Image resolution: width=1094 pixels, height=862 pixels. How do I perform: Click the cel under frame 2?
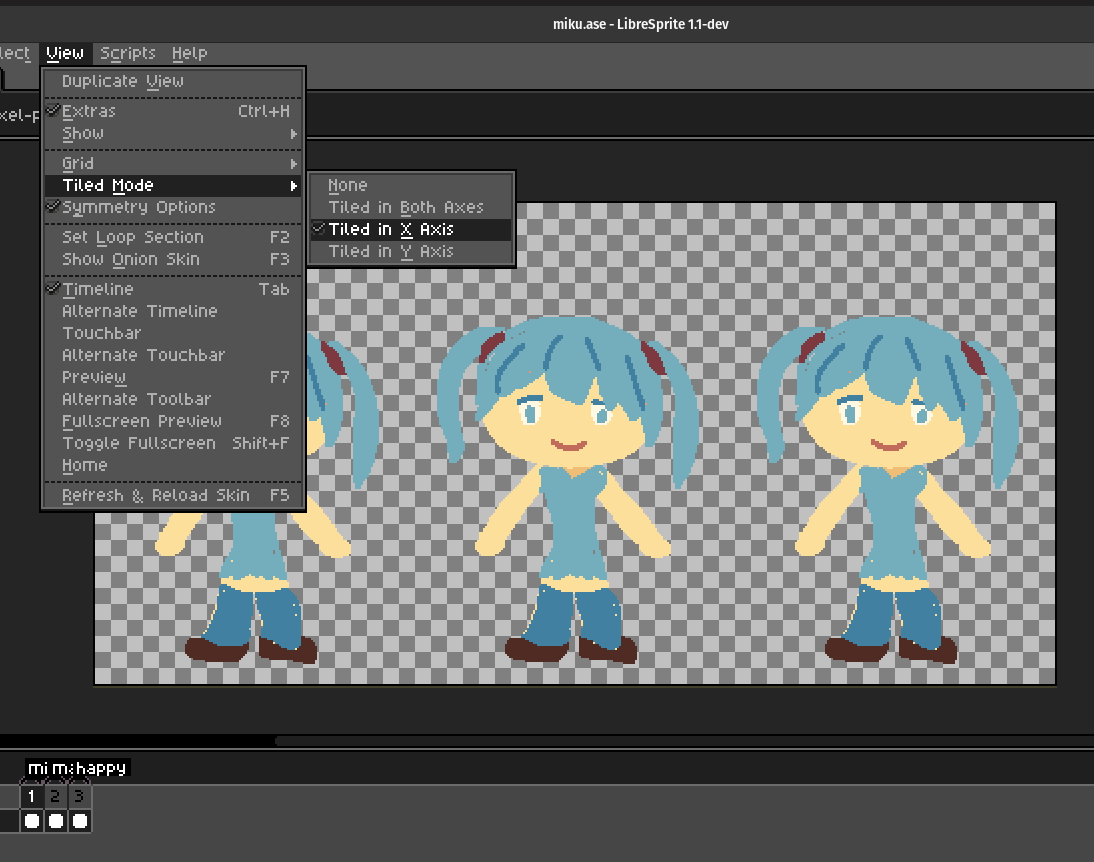[x=56, y=821]
